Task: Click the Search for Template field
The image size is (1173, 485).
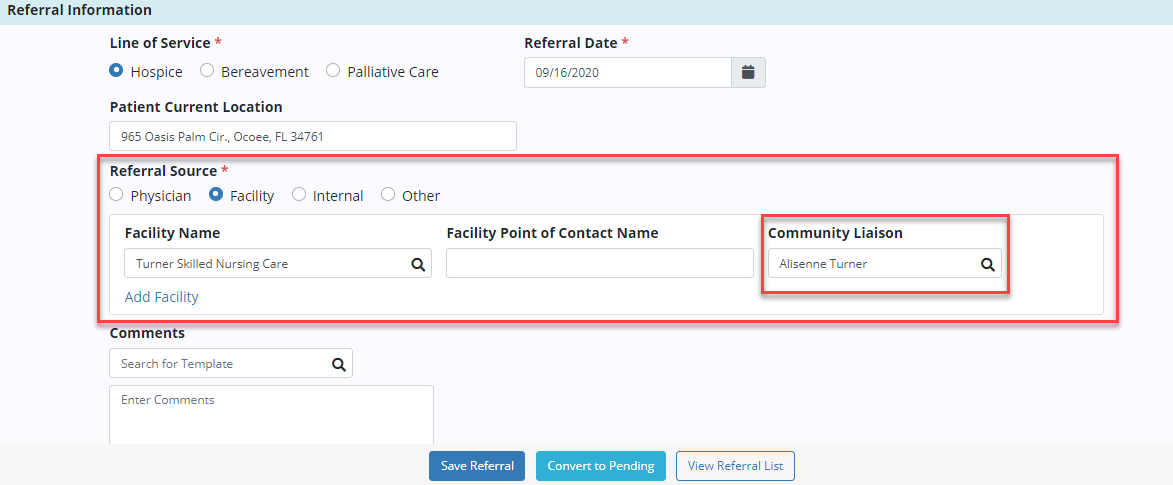Action: tap(218, 364)
